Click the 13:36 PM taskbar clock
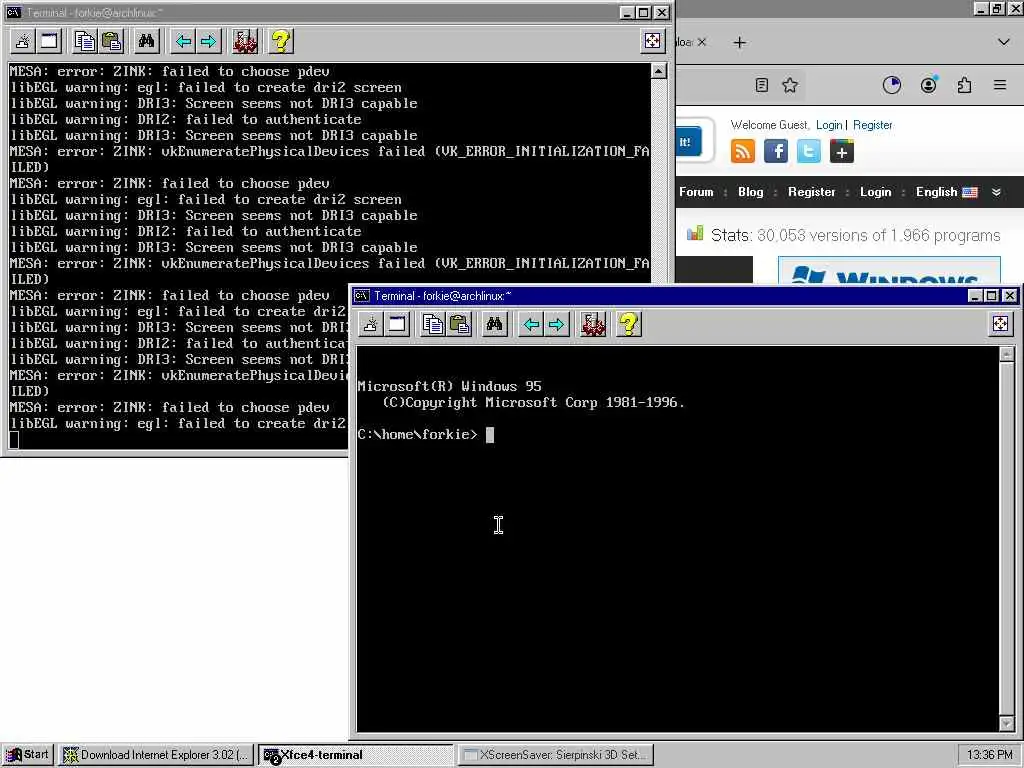 pos(989,755)
